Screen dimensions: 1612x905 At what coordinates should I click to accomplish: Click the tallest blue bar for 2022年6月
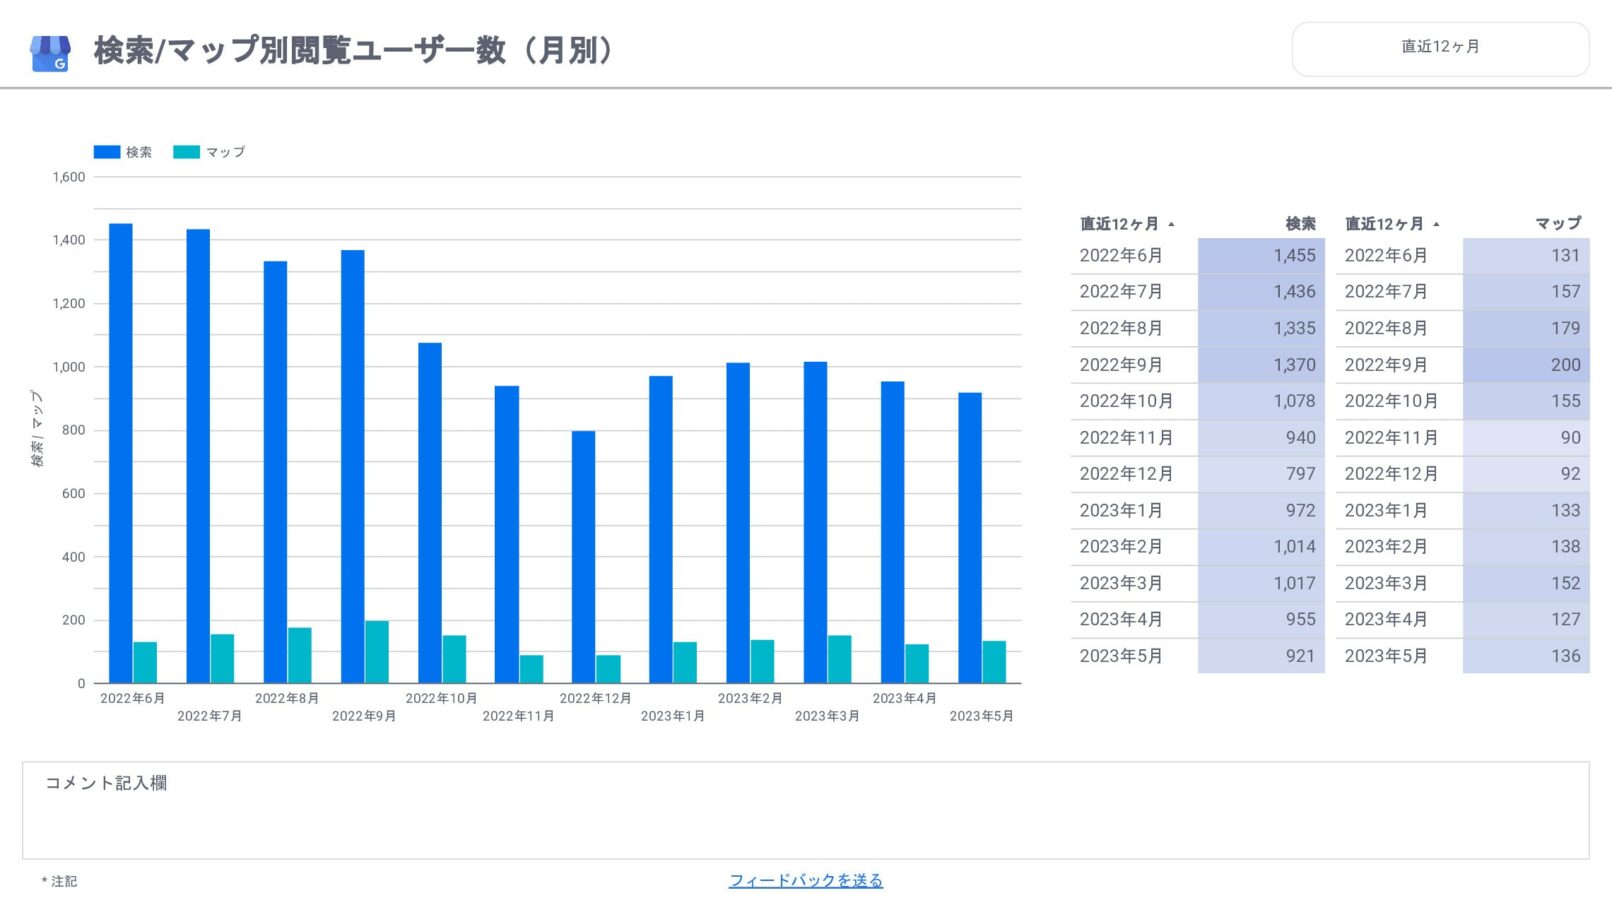[x=118, y=450]
